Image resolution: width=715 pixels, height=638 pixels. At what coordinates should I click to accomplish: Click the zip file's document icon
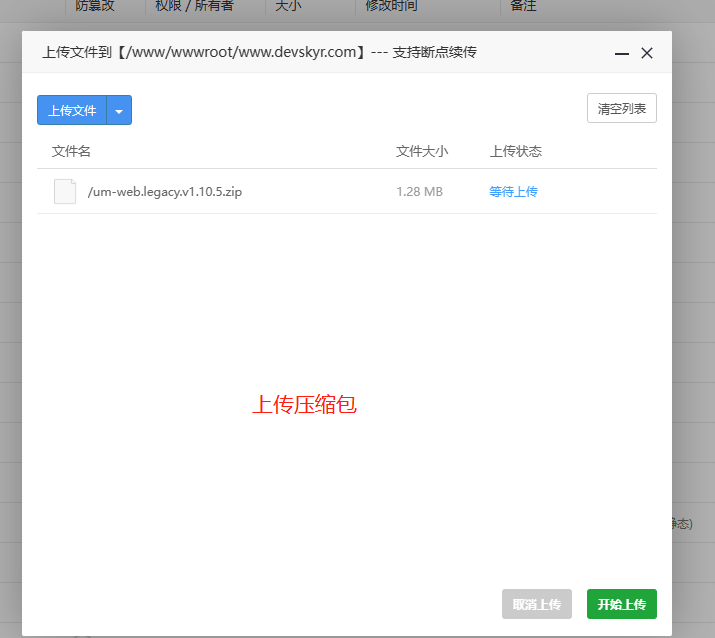(65, 192)
